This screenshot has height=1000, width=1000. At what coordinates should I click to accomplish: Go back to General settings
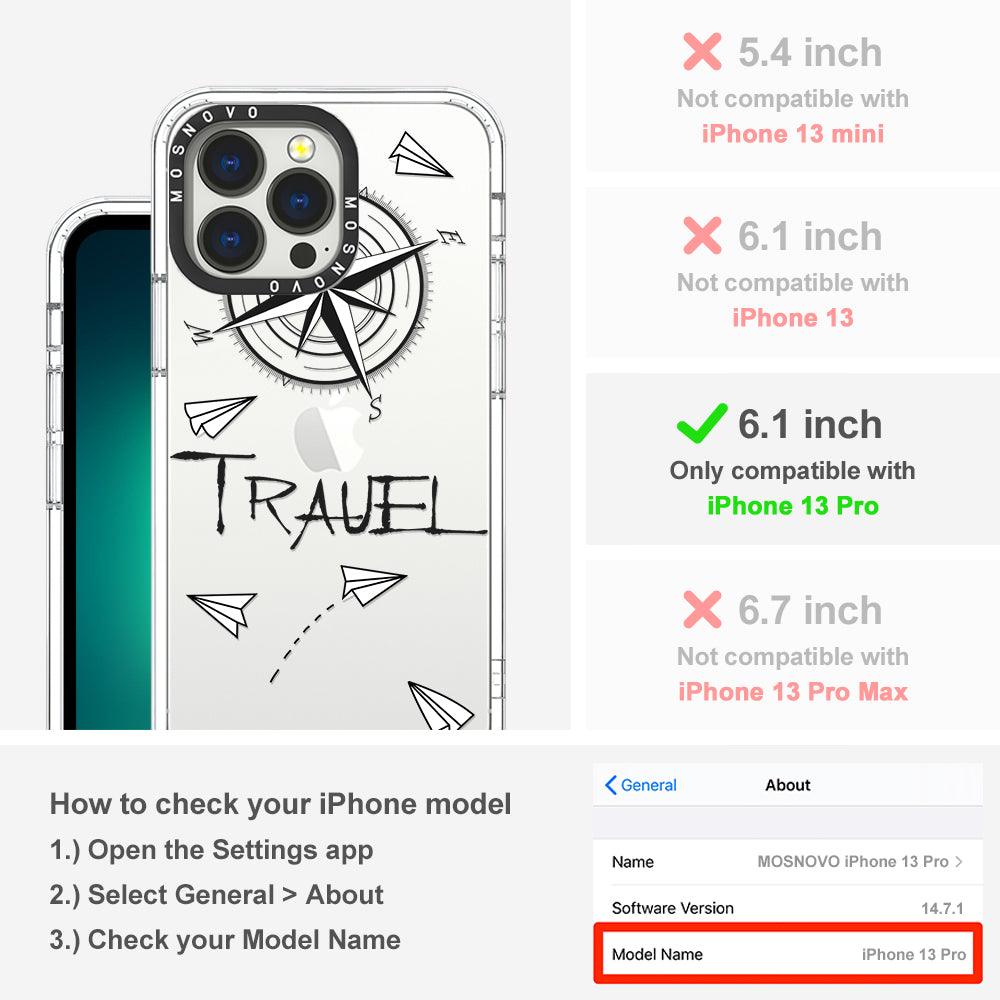(641, 785)
